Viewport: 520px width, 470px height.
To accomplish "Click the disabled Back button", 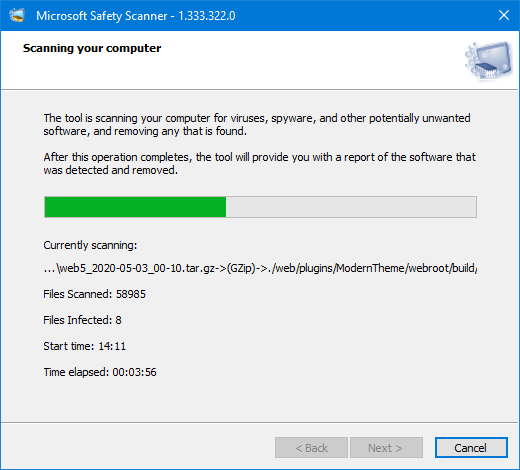I will pyautogui.click(x=311, y=448).
